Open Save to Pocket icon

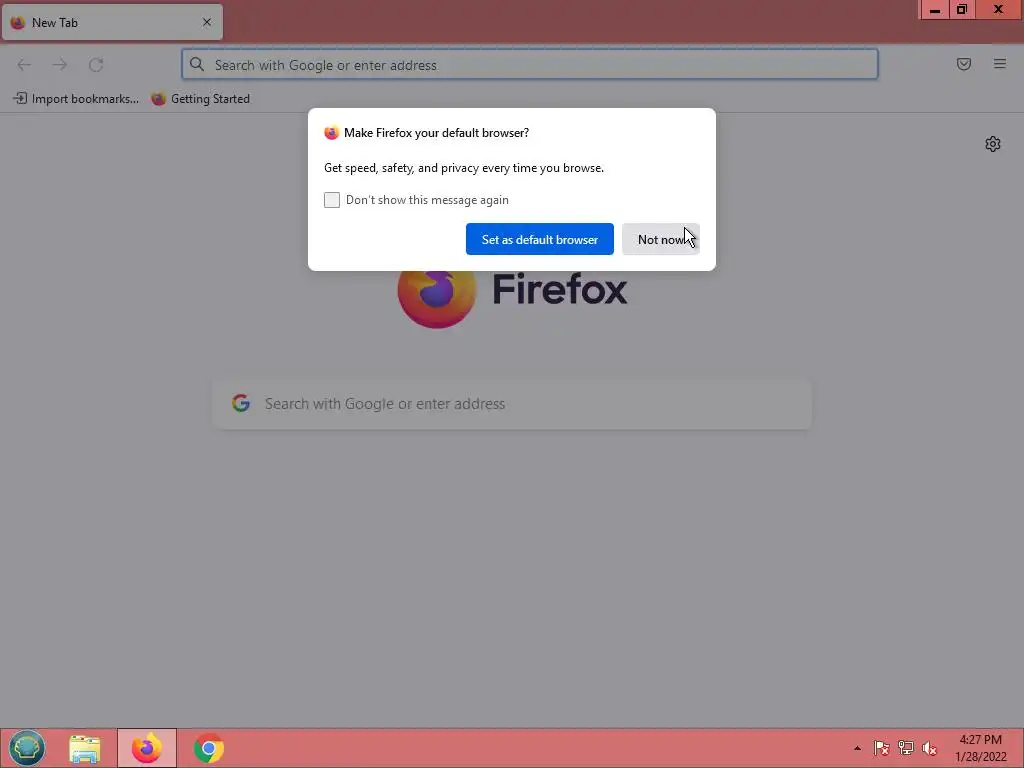pyautogui.click(x=964, y=64)
